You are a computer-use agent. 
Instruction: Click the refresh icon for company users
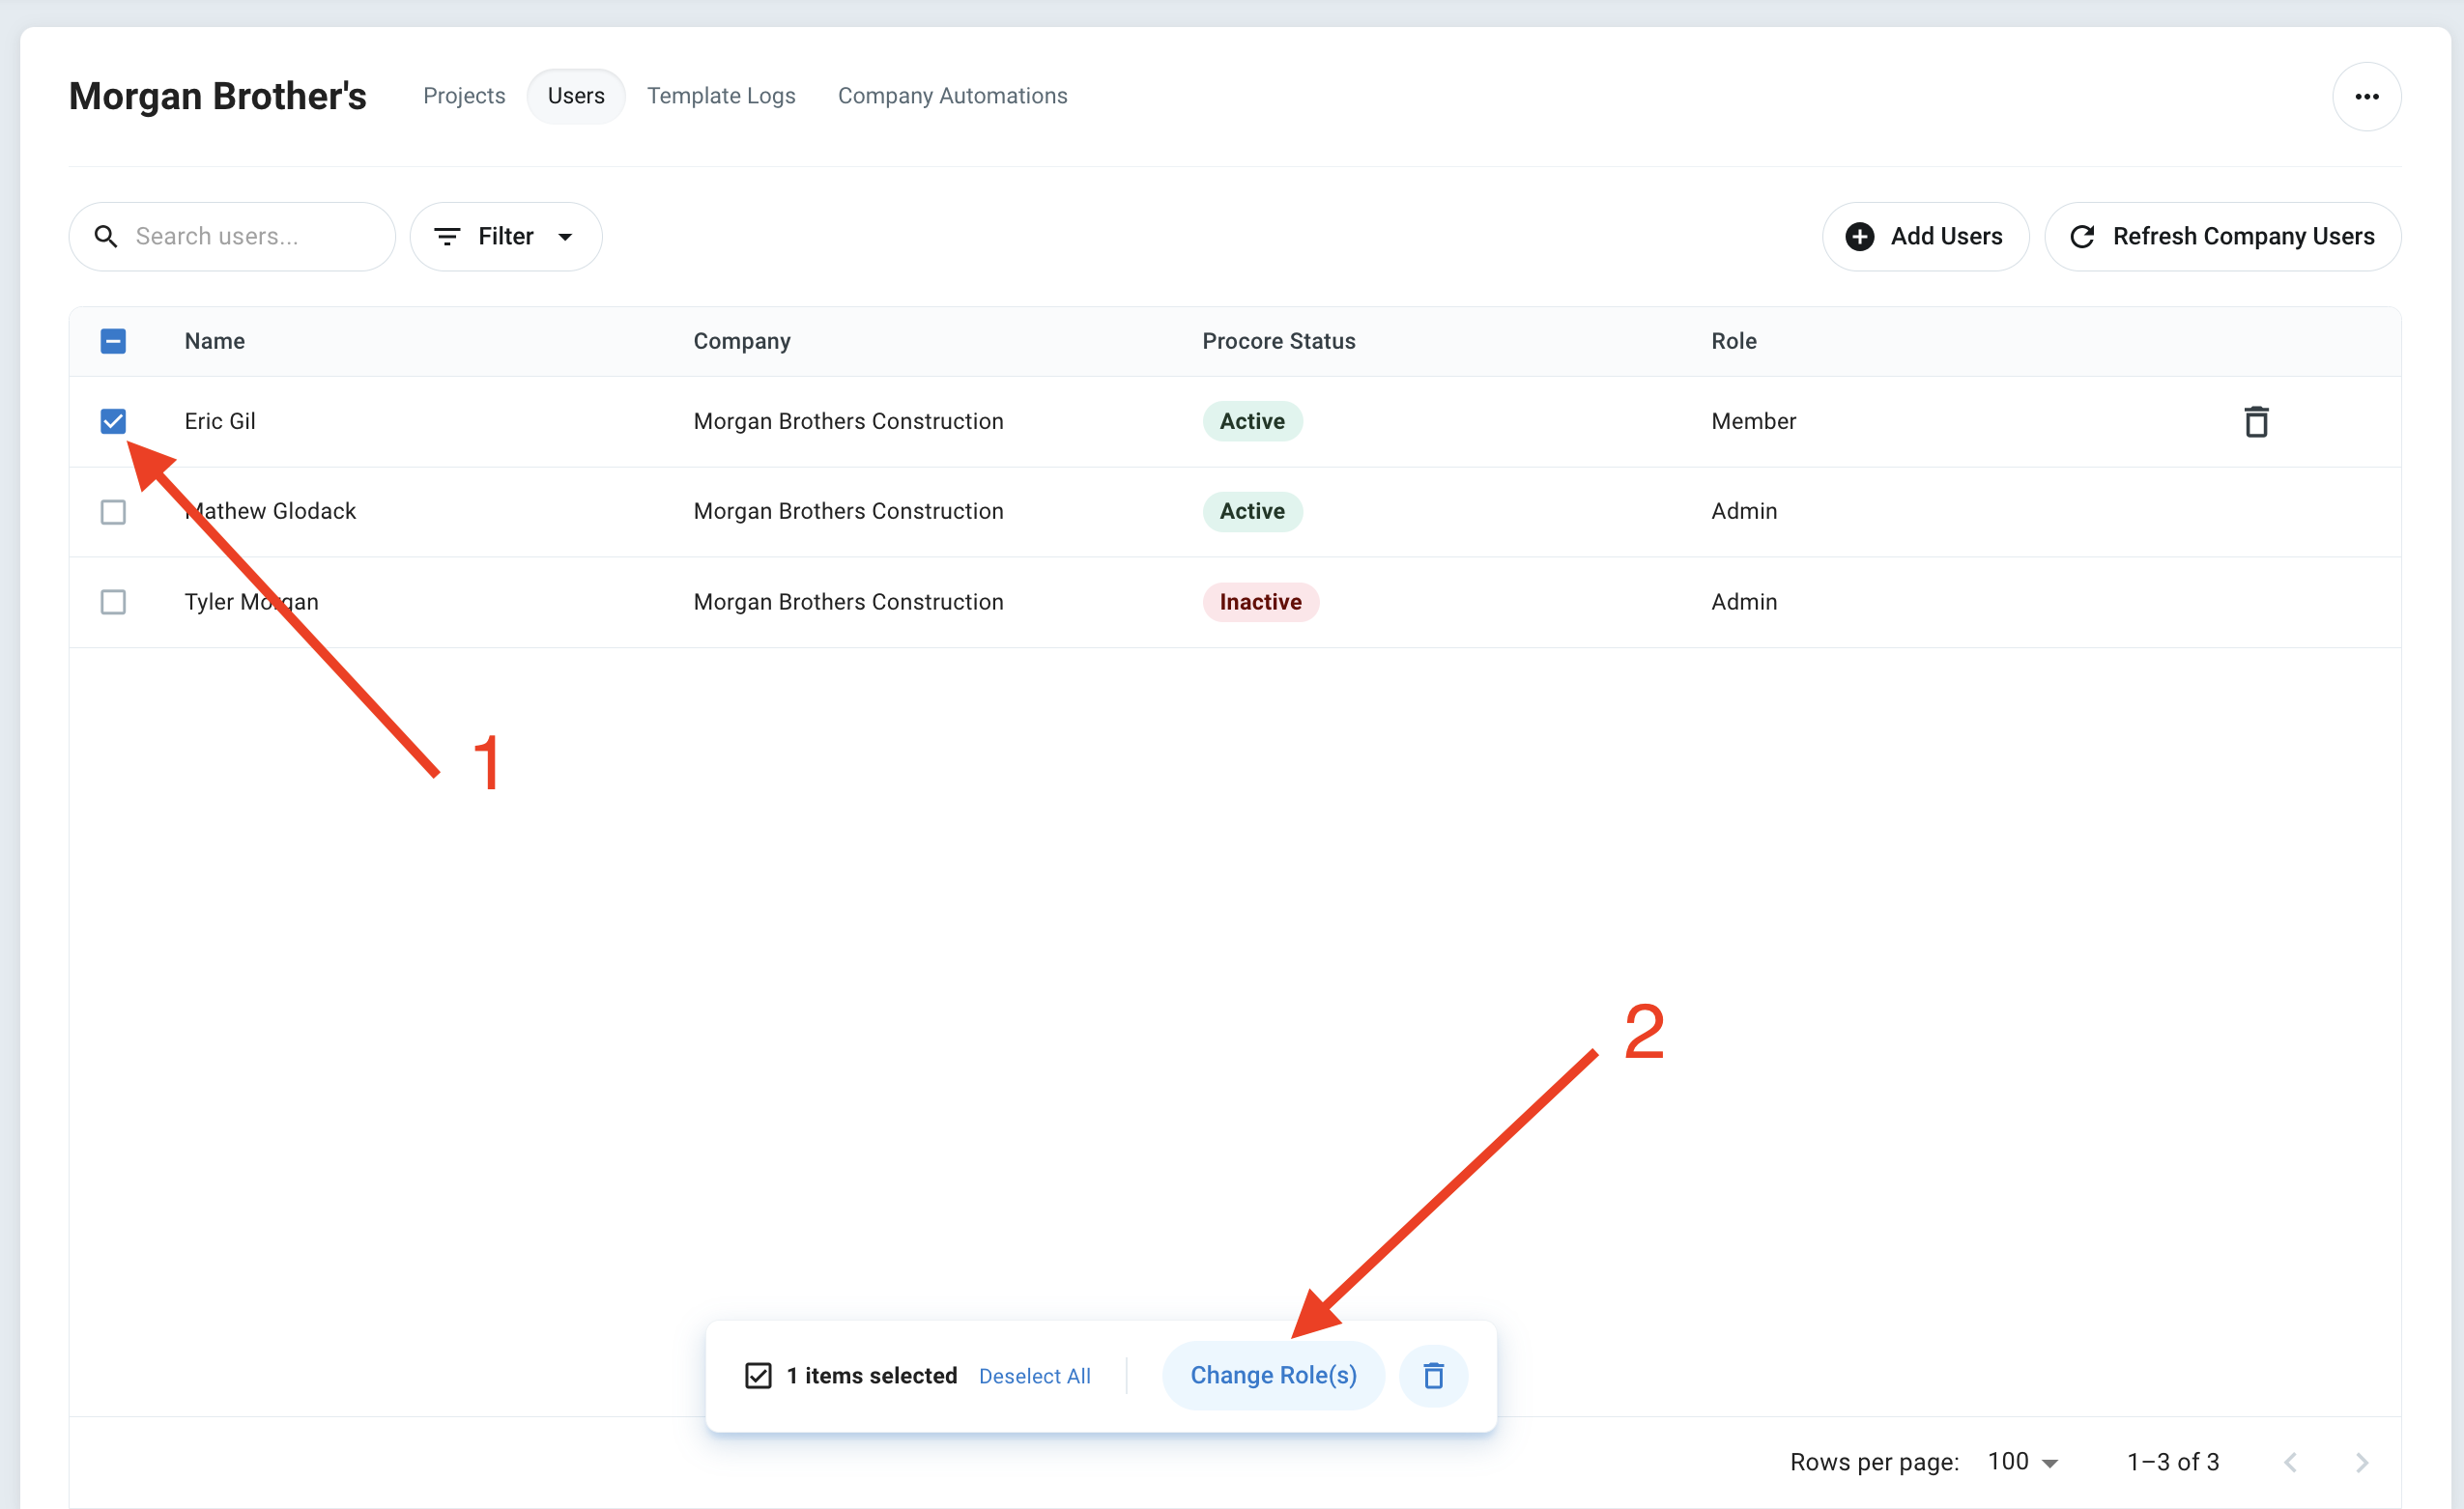tap(2082, 237)
